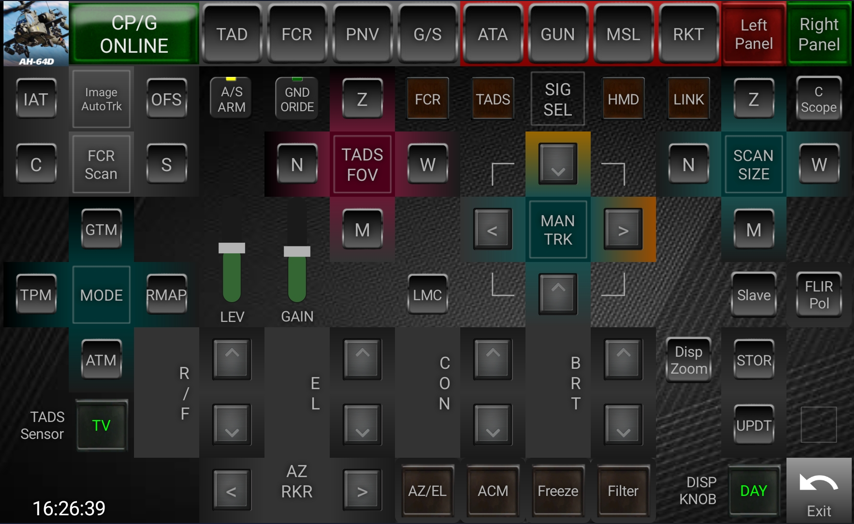Click the GAIN slider handle
Image resolution: width=854 pixels, height=524 pixels.
click(297, 252)
